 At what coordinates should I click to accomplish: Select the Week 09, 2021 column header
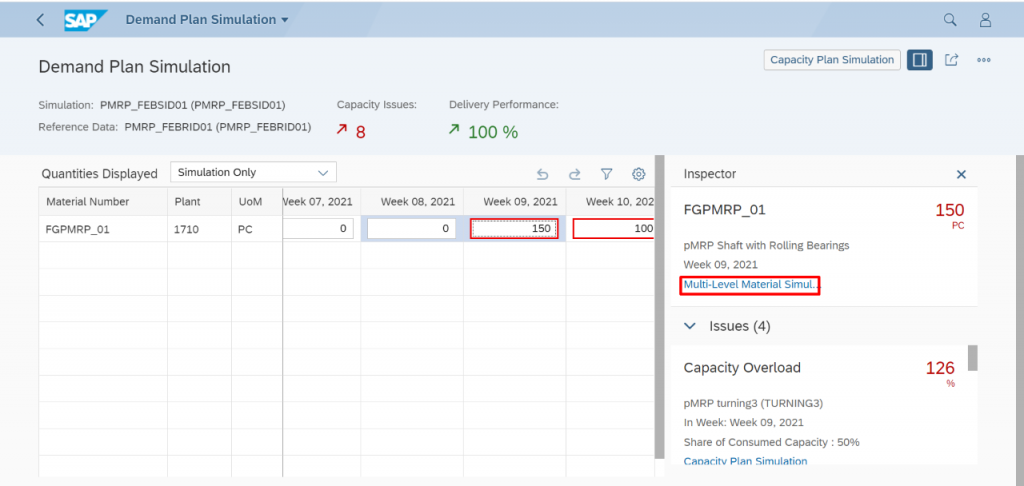point(515,202)
